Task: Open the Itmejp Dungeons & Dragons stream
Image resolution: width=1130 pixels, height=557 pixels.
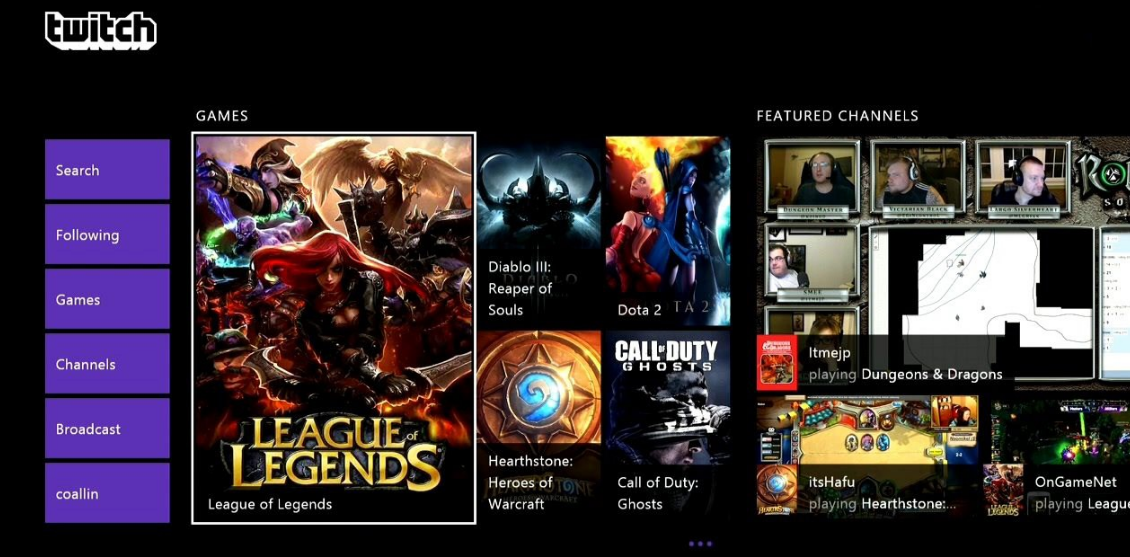Action: tap(943, 263)
